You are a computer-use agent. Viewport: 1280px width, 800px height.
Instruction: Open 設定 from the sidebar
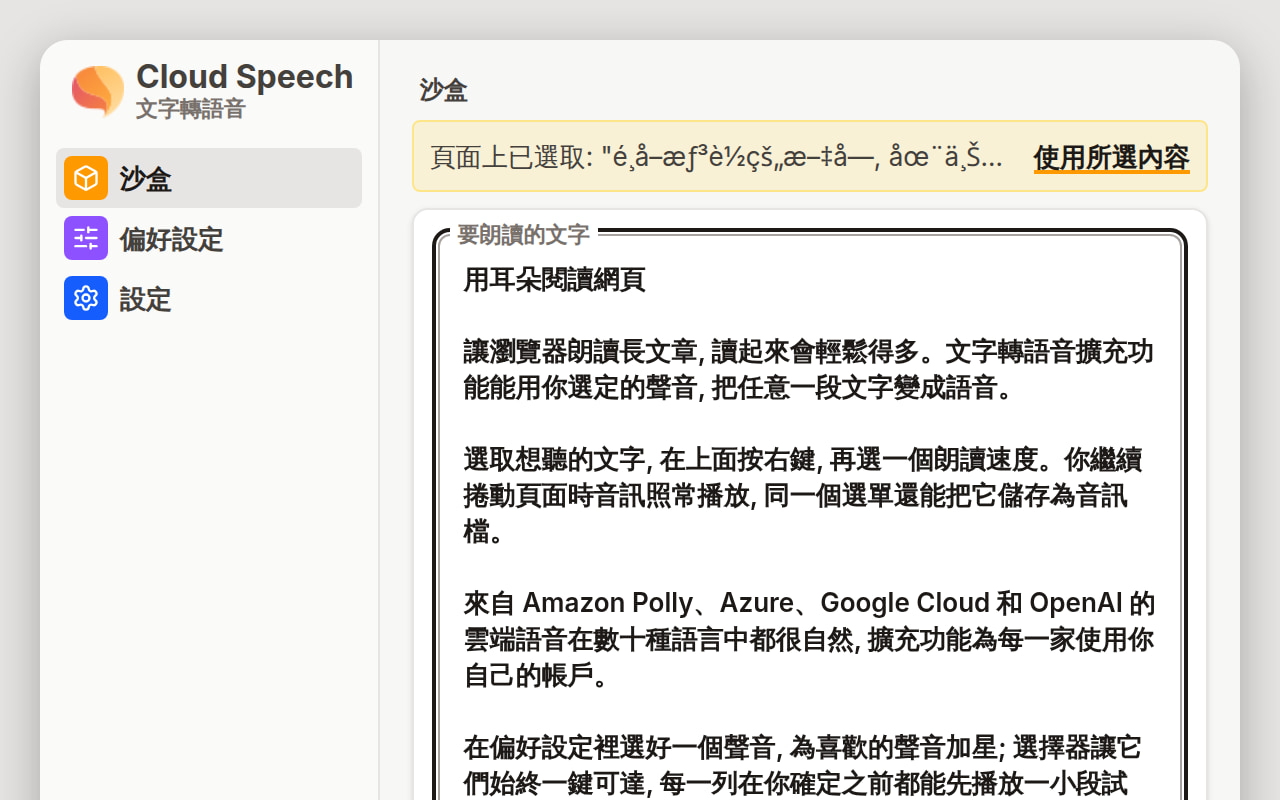pyautogui.click(x=209, y=298)
